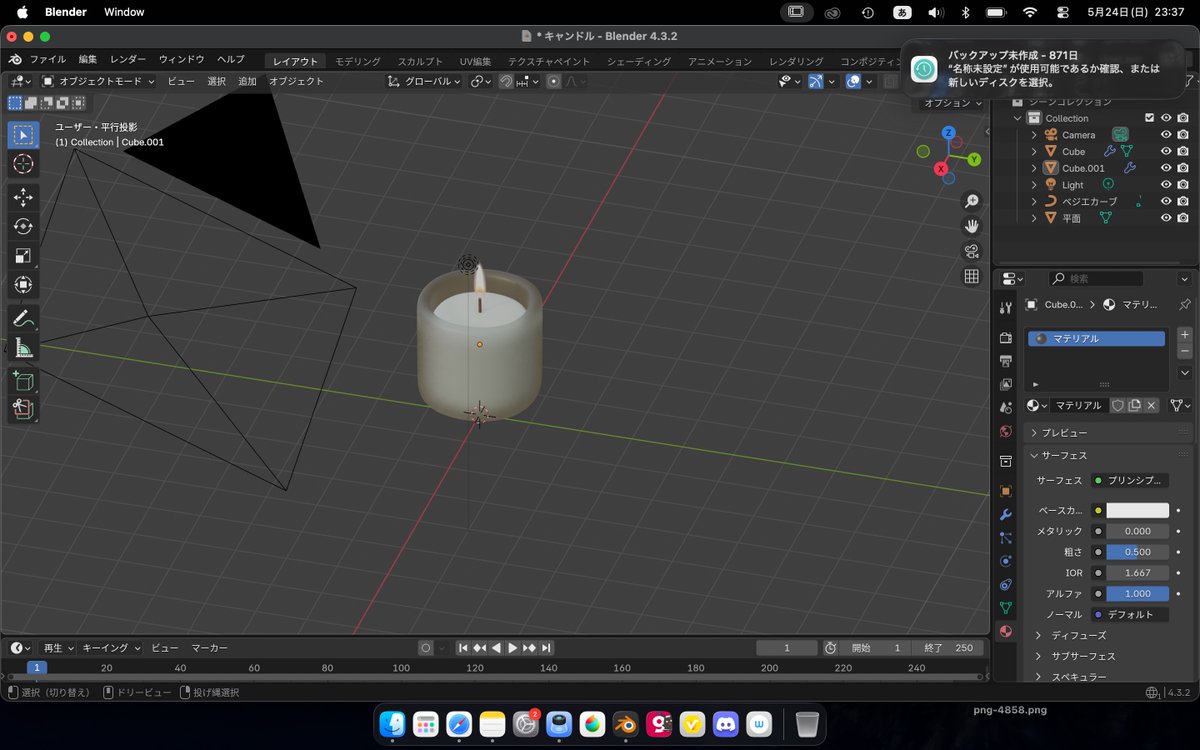Open the Object Data properties tab

pyautogui.click(x=1006, y=608)
